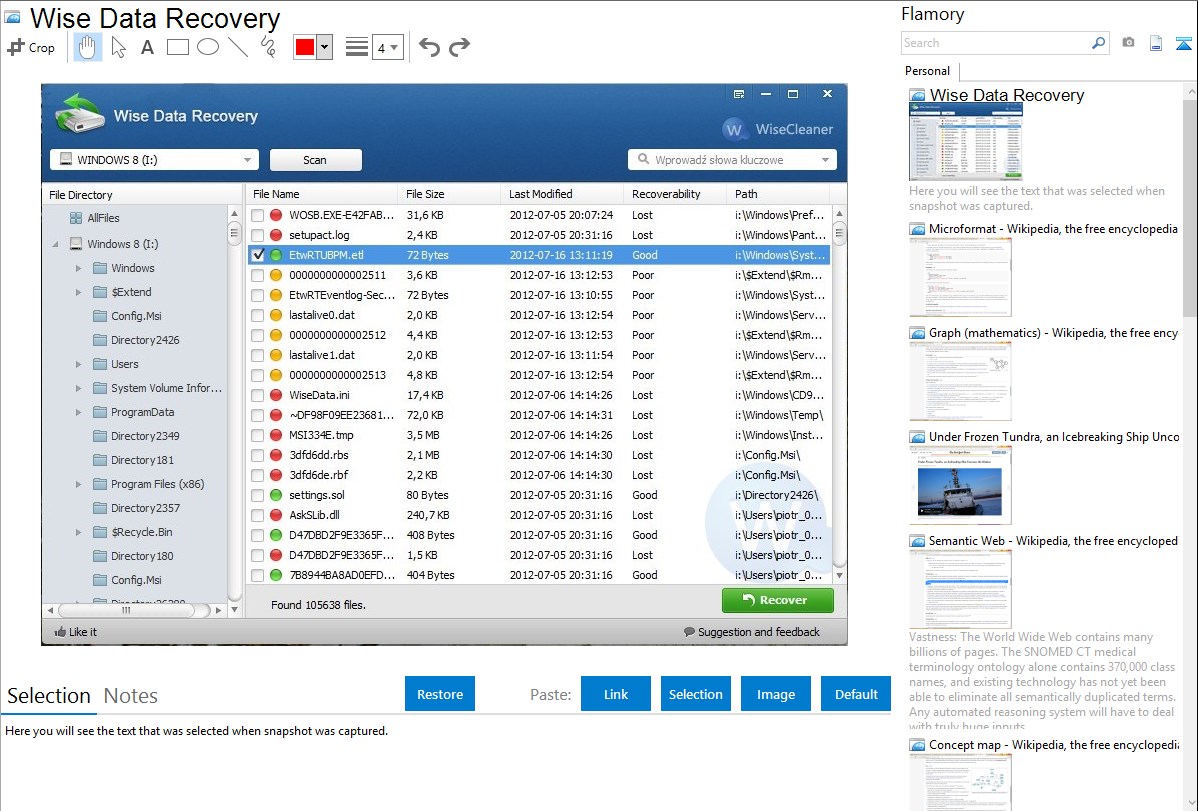
Task: Click the Paste Link button
Action: point(616,694)
